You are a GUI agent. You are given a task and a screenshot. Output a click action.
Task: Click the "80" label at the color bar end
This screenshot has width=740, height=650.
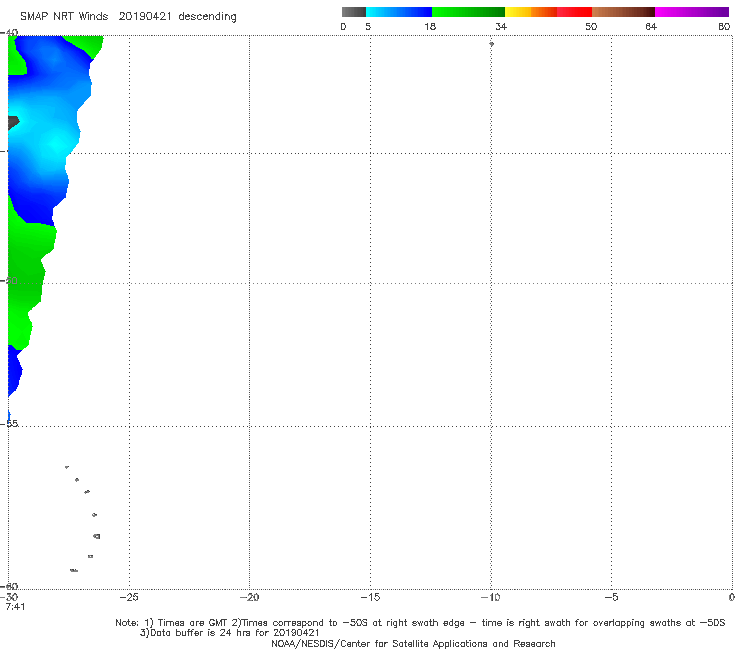724,26
